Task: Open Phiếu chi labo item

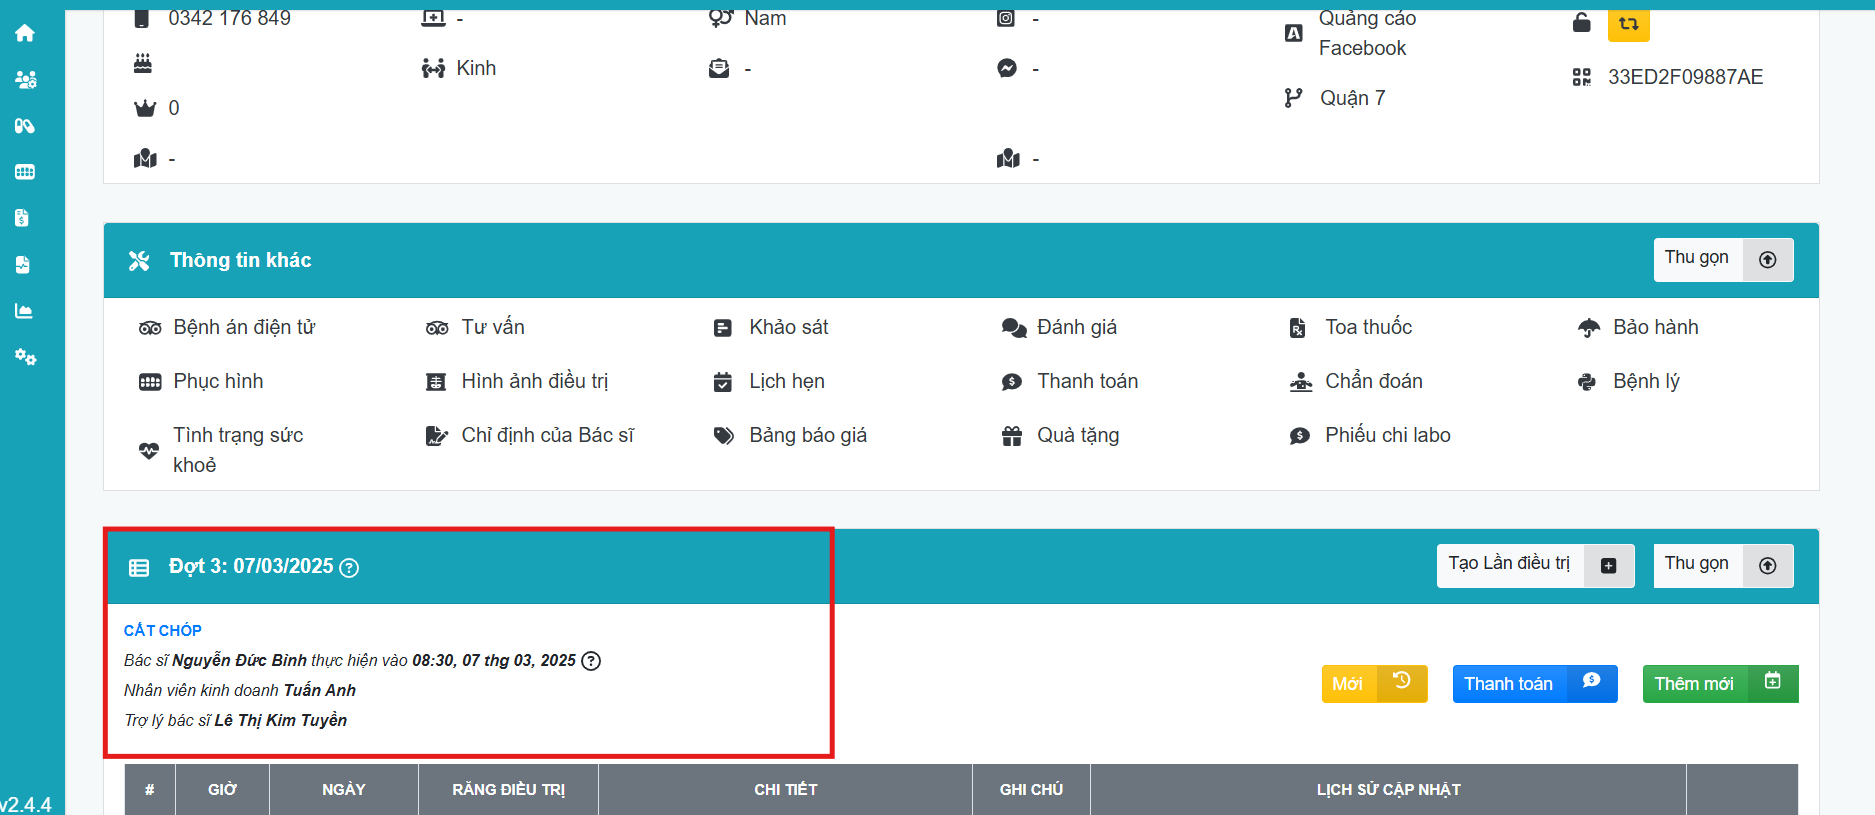Action: (1386, 436)
